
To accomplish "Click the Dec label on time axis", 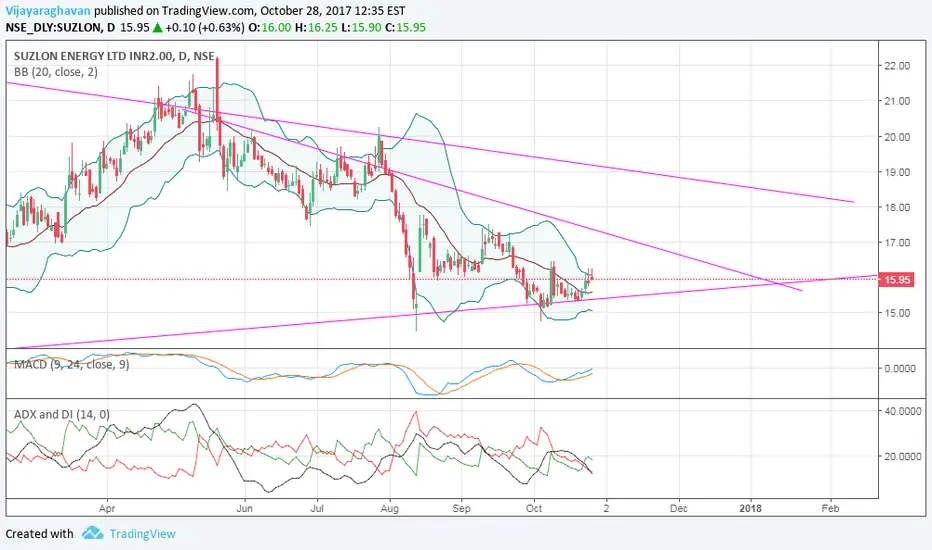I will pyautogui.click(x=678, y=508).
